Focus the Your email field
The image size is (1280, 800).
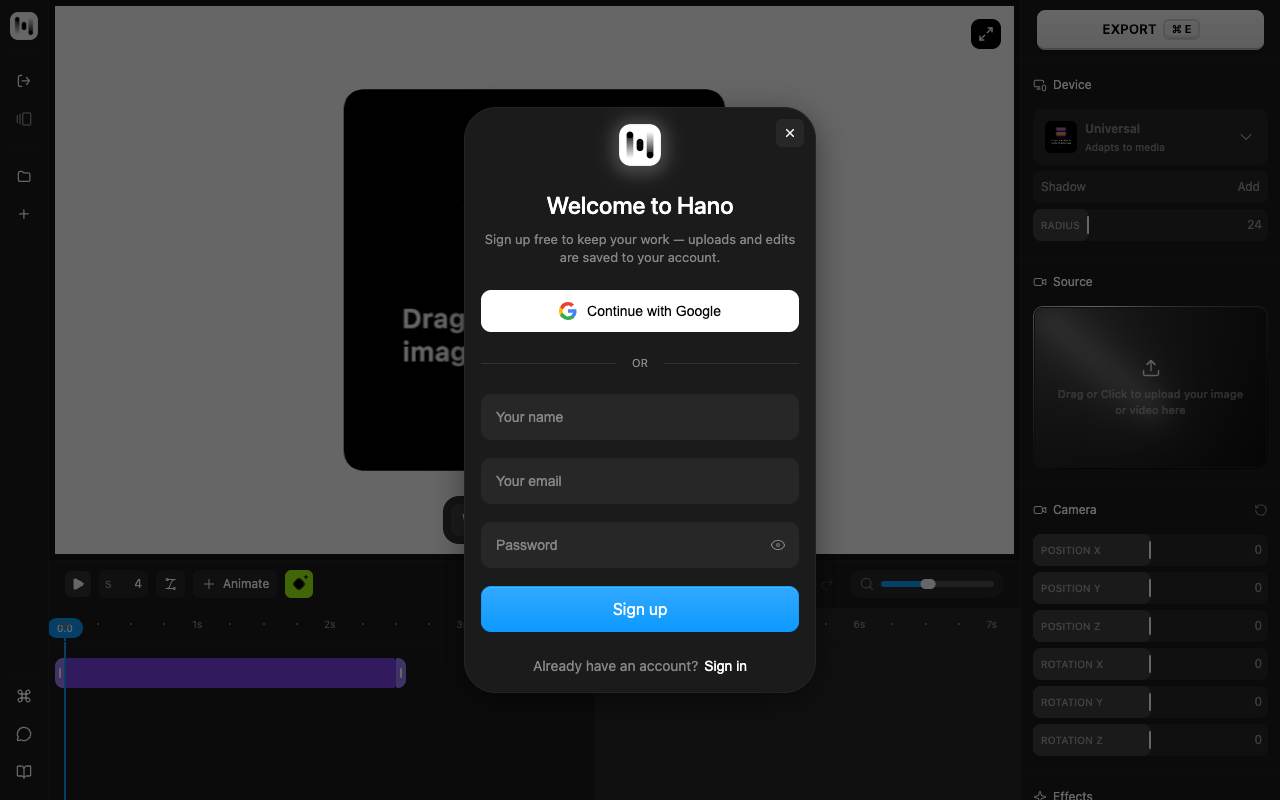pos(640,481)
